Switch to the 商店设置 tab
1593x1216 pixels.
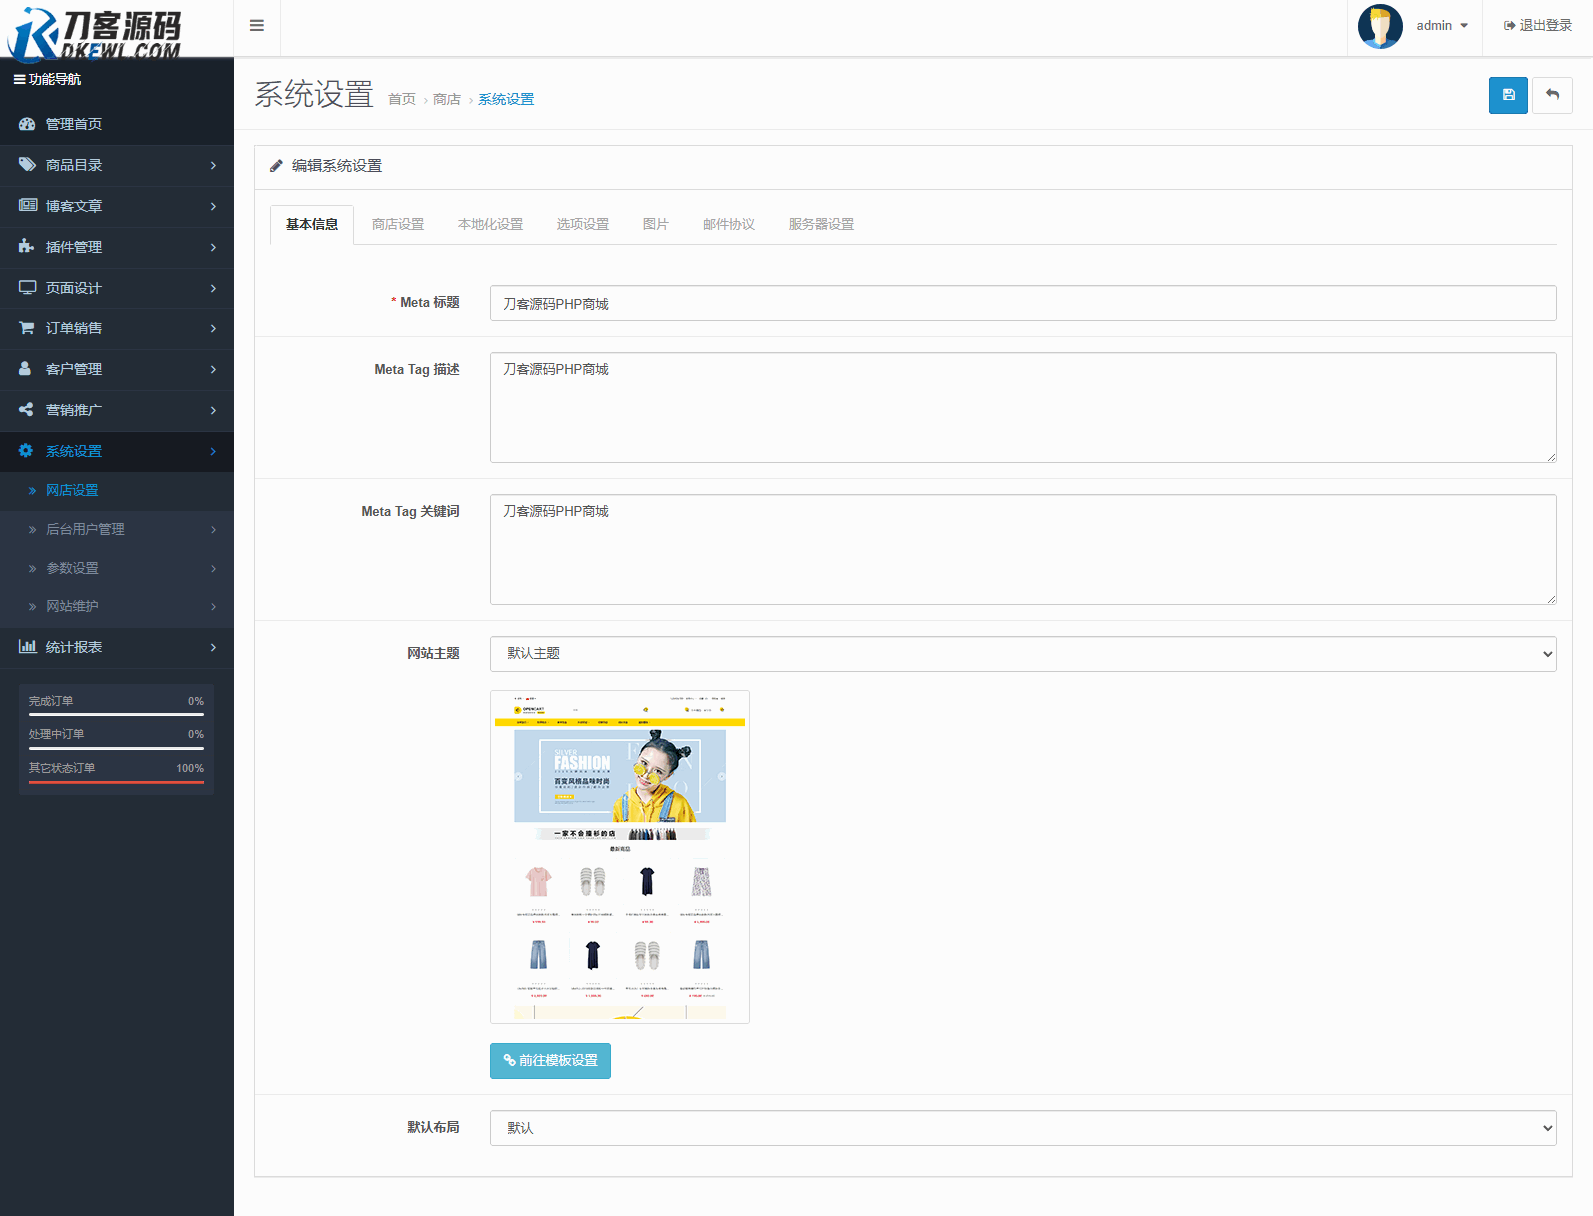click(x=398, y=224)
